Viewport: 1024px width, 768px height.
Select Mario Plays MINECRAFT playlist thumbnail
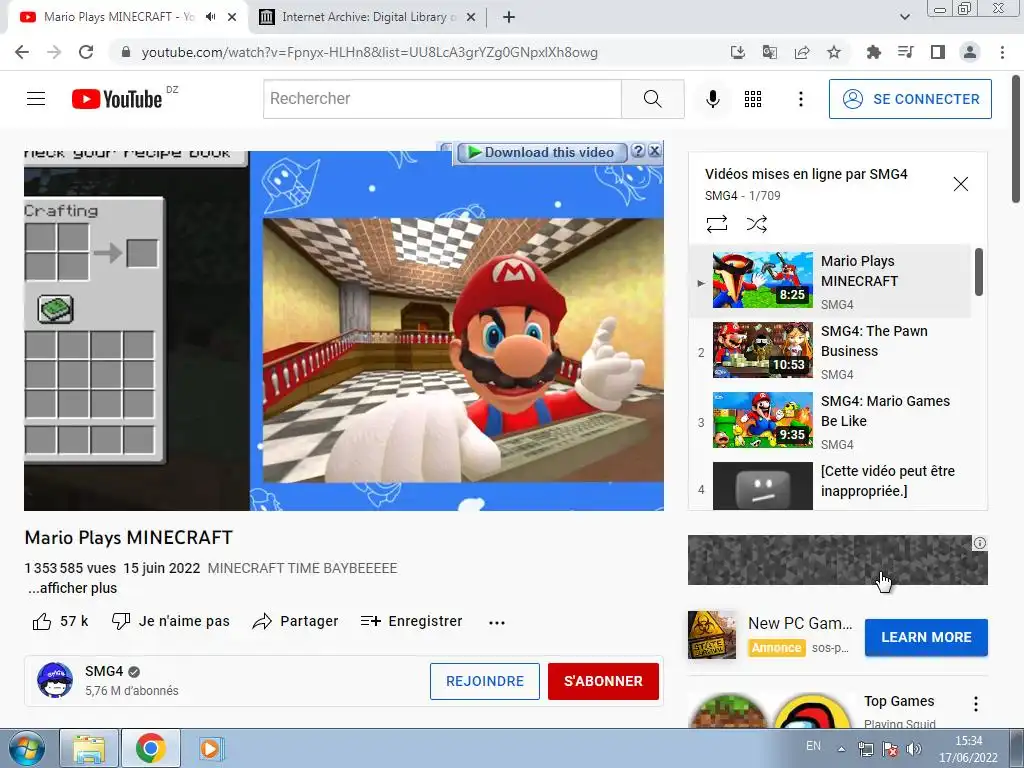click(x=762, y=280)
